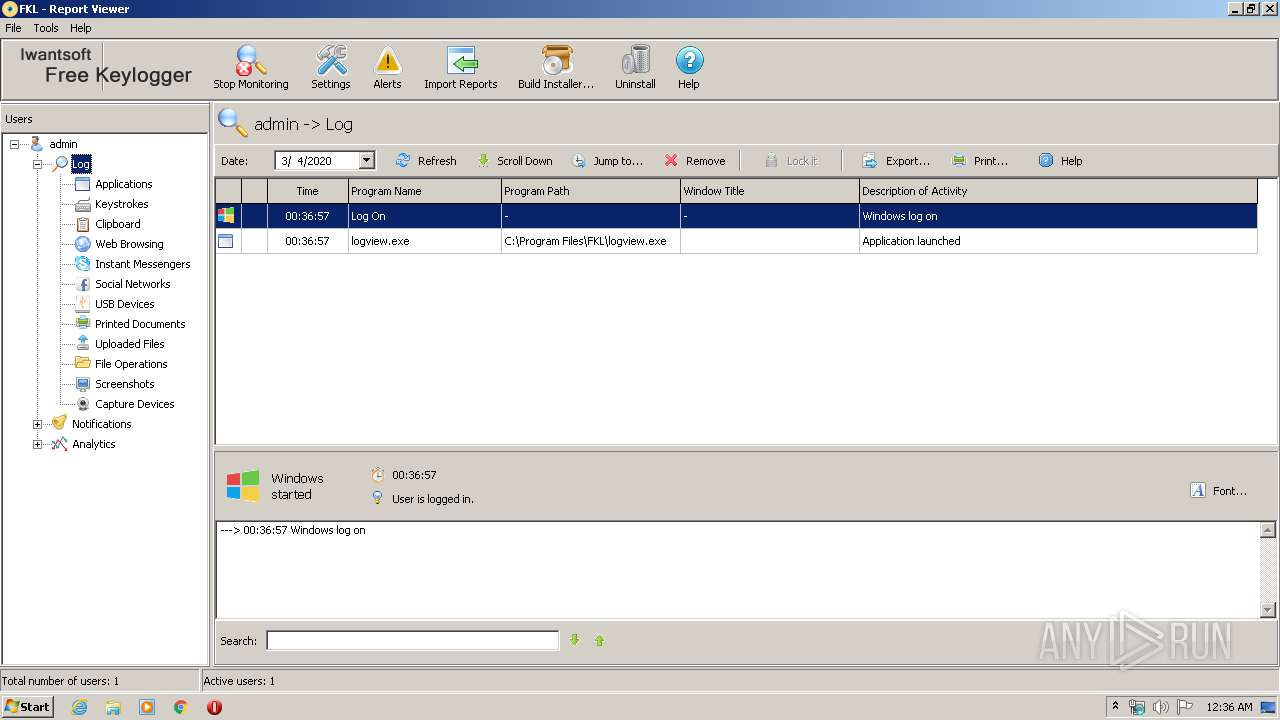This screenshot has height=720, width=1280.
Task: Open Screenshots log category
Action: (x=124, y=384)
